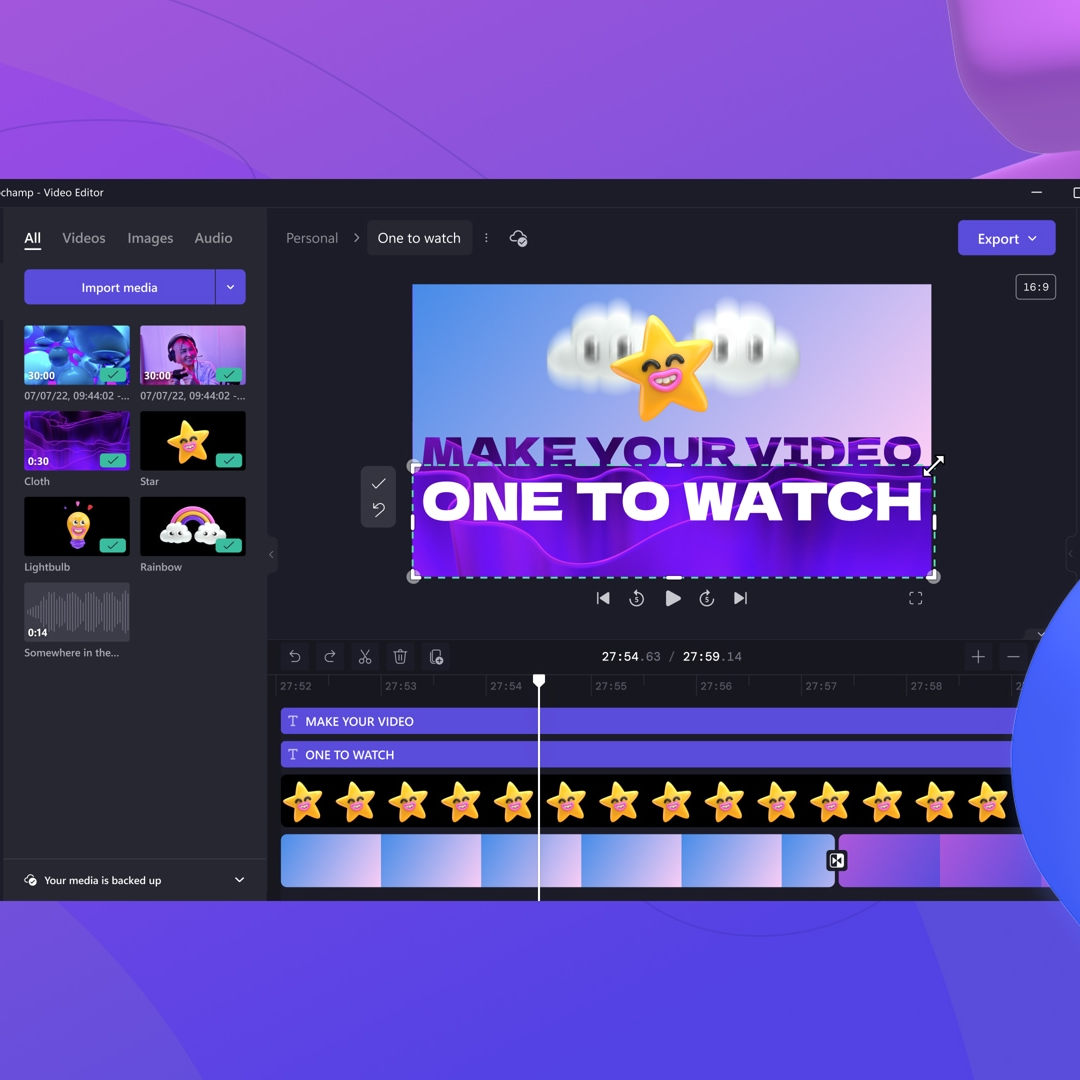Image resolution: width=1080 pixels, height=1080 pixels.
Task: Click the timeline playhead marker
Action: 539,681
